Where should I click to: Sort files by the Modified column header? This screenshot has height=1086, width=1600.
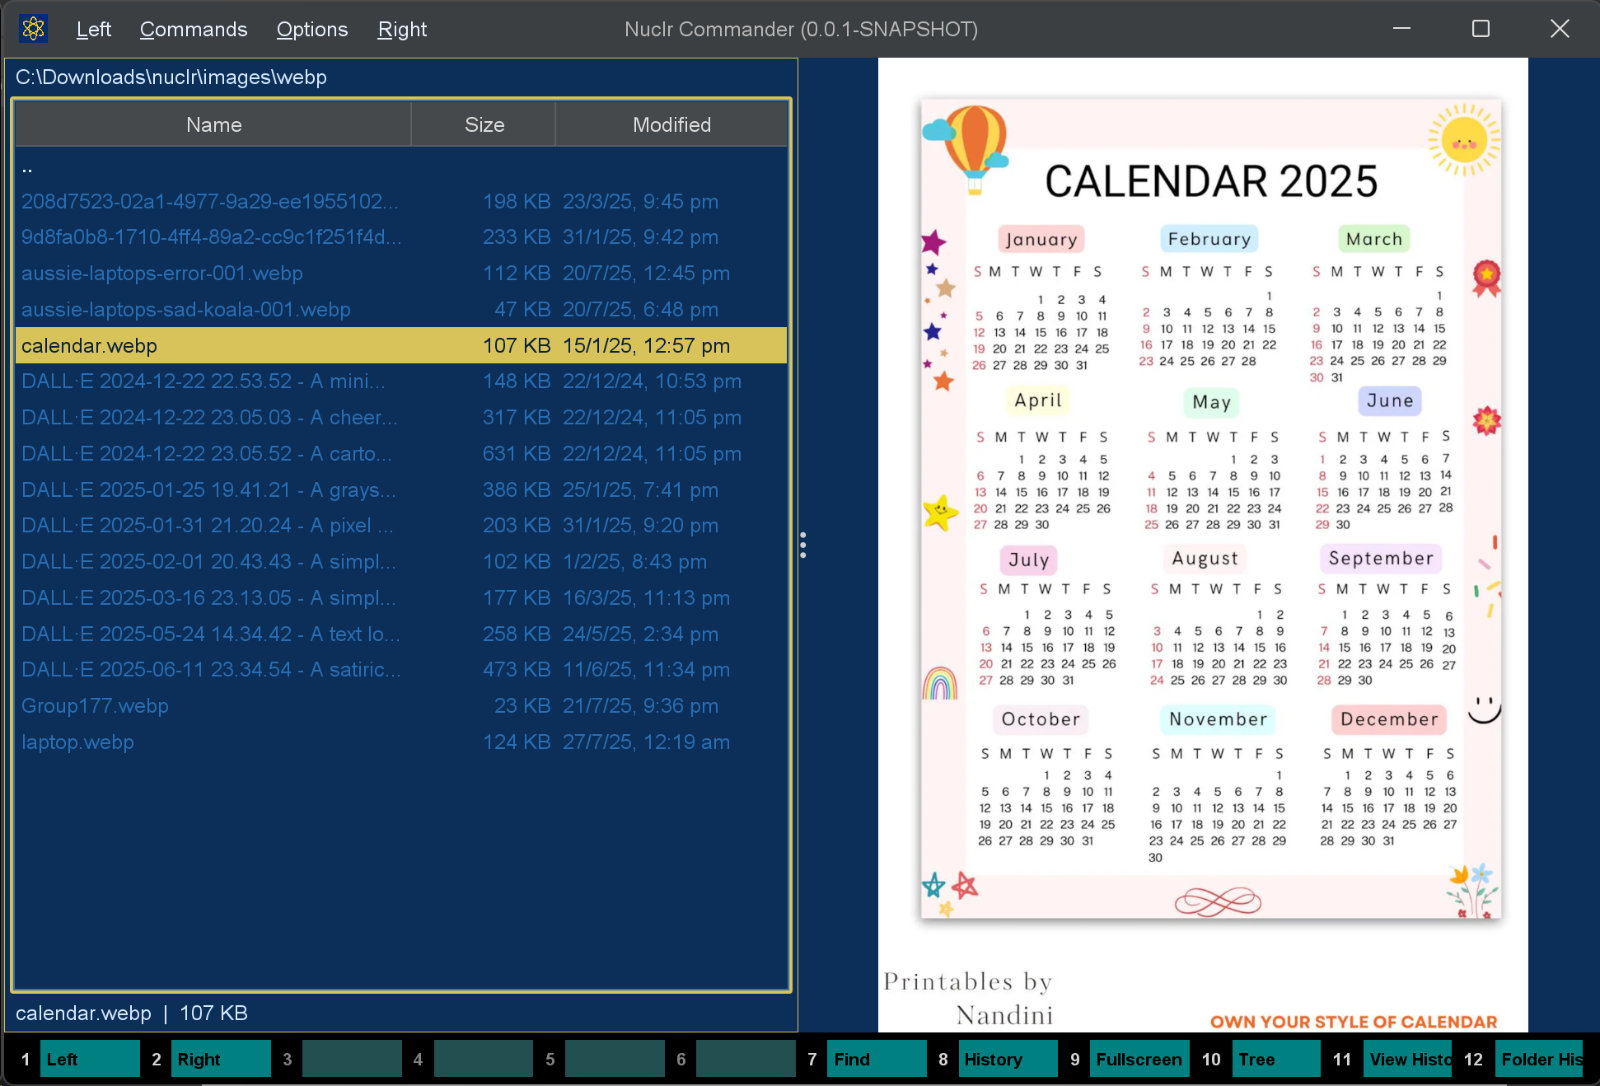(x=671, y=125)
